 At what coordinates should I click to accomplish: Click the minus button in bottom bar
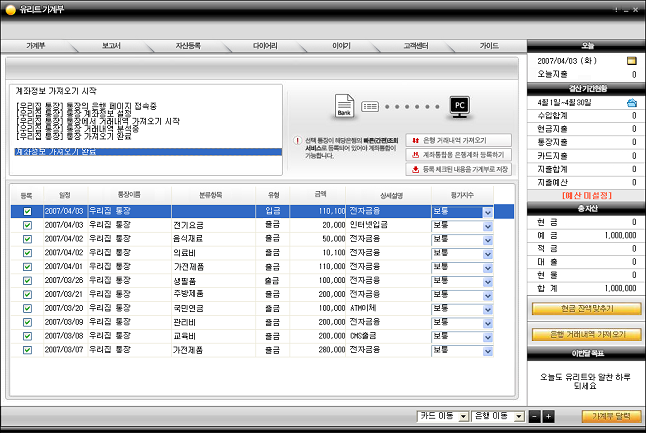534,417
